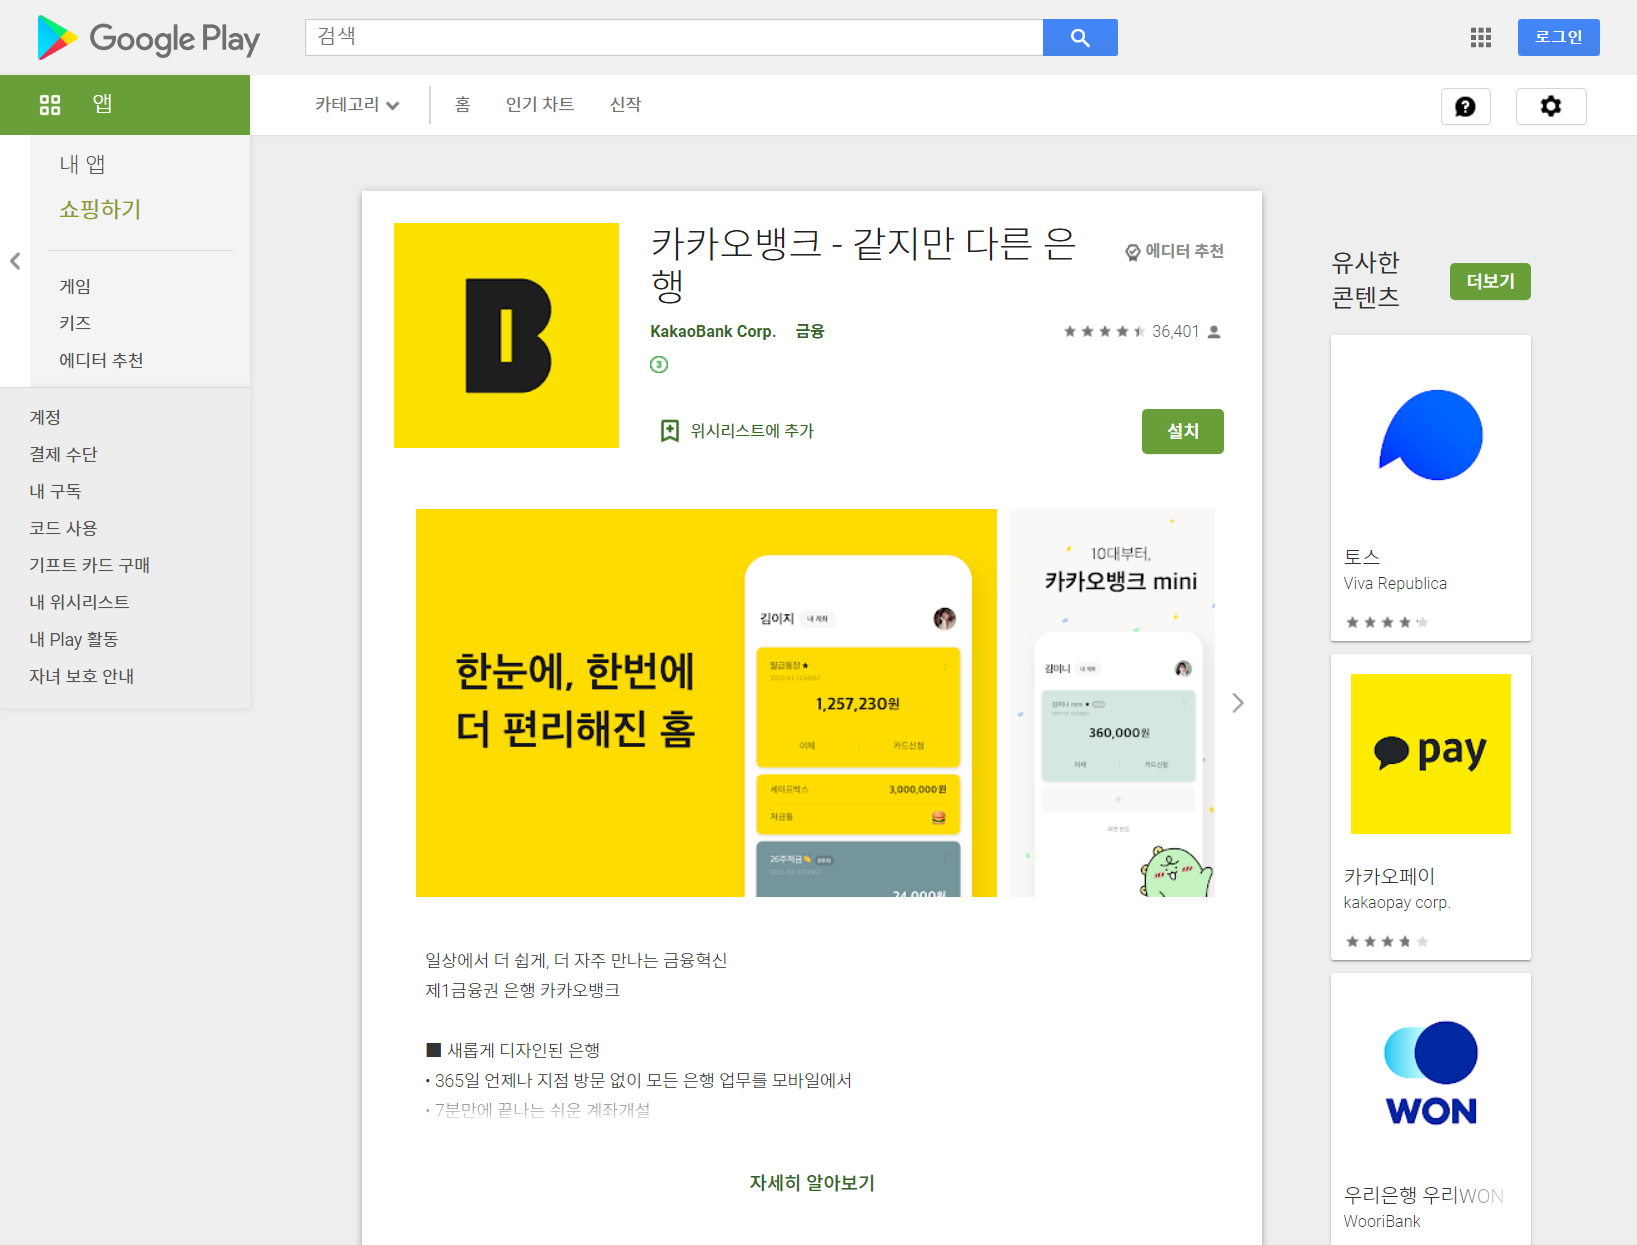Show next screenshot with right chevron
Image resolution: width=1637 pixels, height=1245 pixels.
tap(1238, 703)
